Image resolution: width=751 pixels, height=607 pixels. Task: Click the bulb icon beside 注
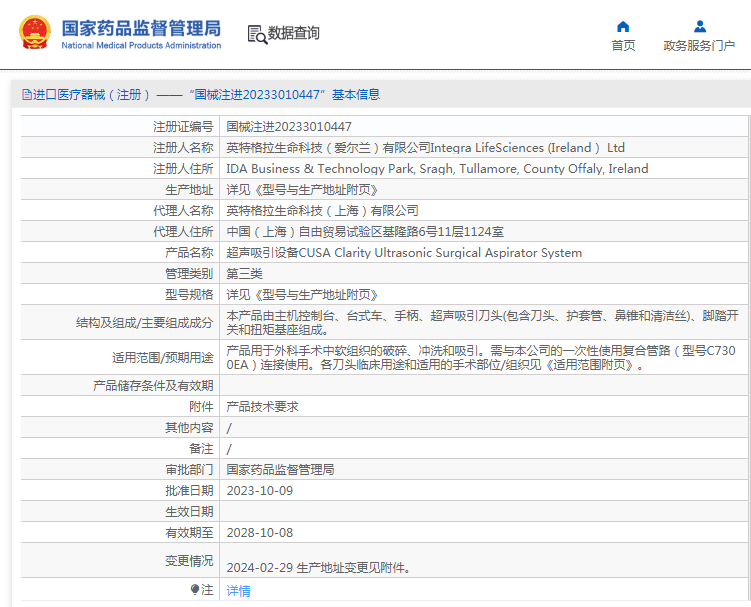(194, 590)
